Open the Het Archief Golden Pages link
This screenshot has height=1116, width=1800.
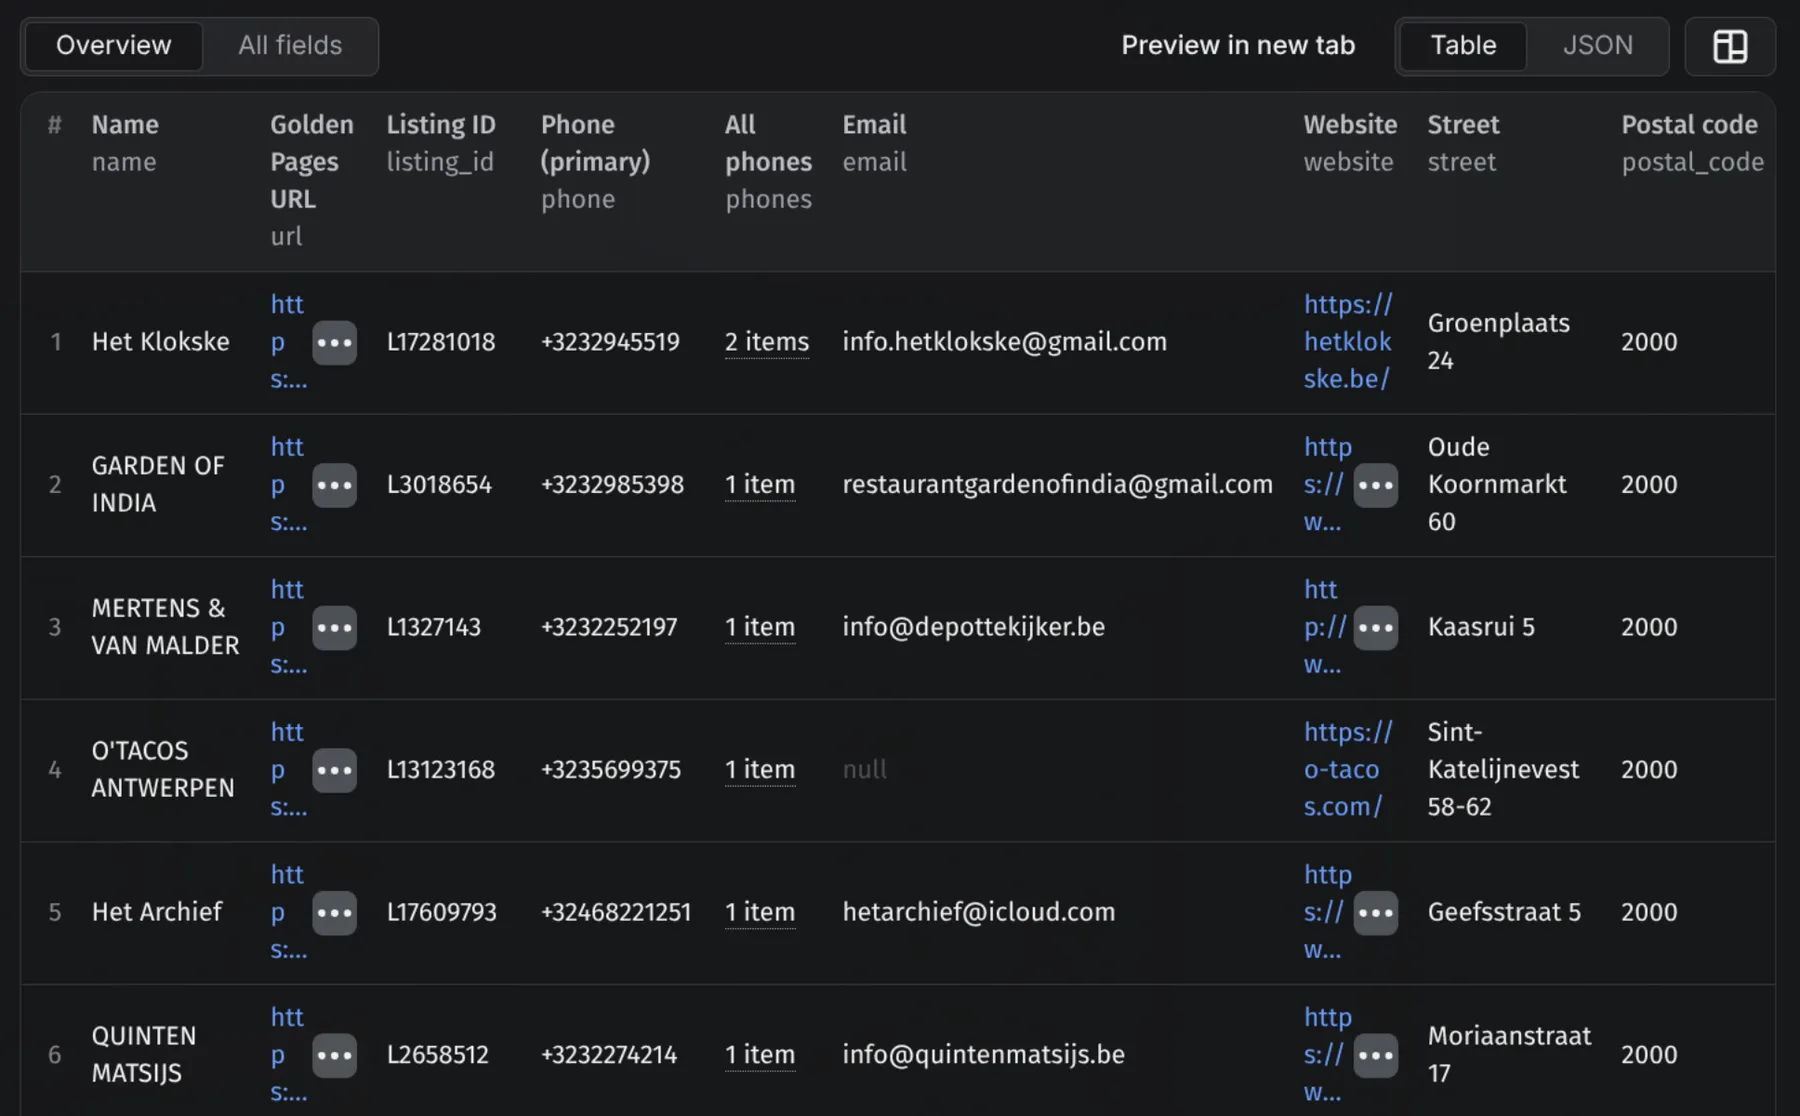288,912
